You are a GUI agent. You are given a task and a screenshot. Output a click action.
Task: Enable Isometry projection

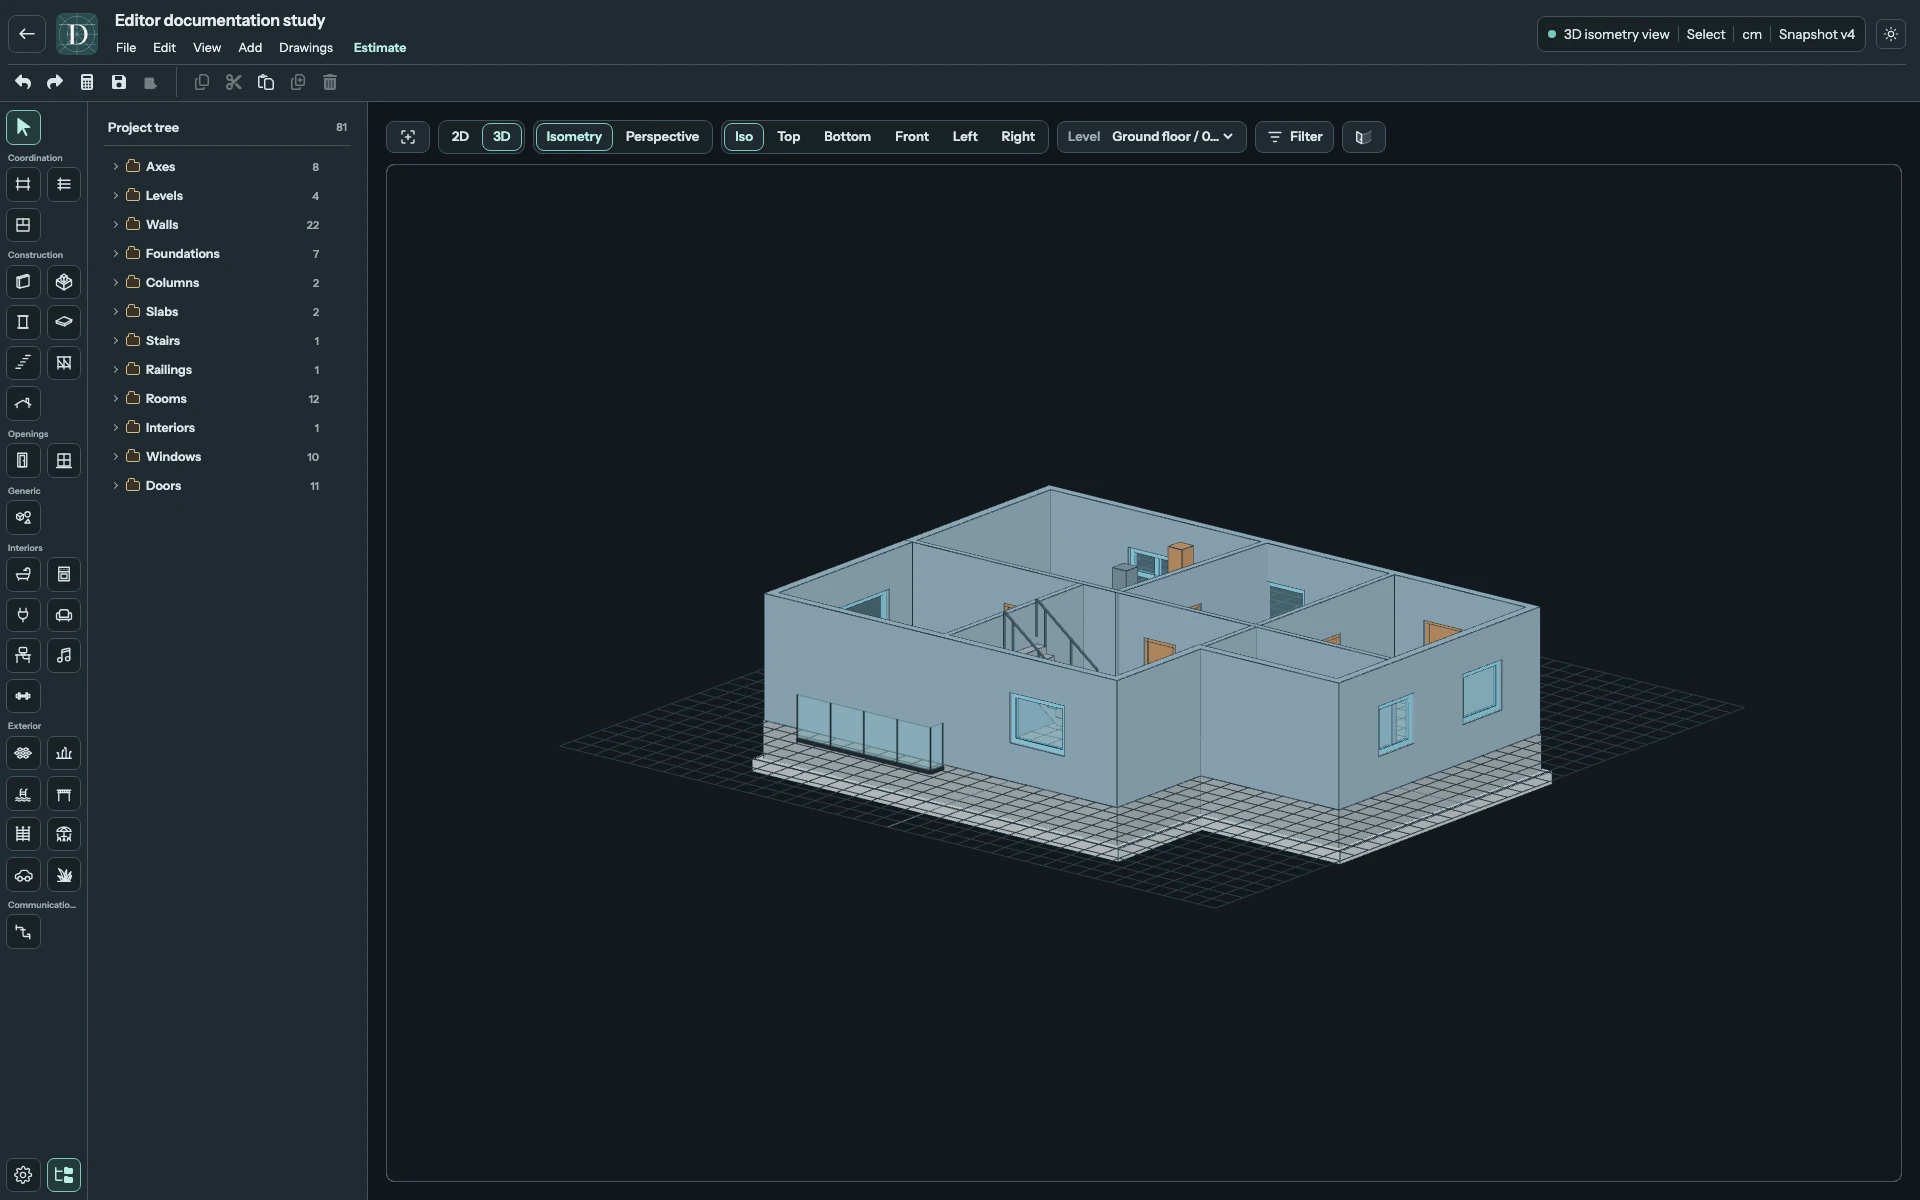(574, 137)
